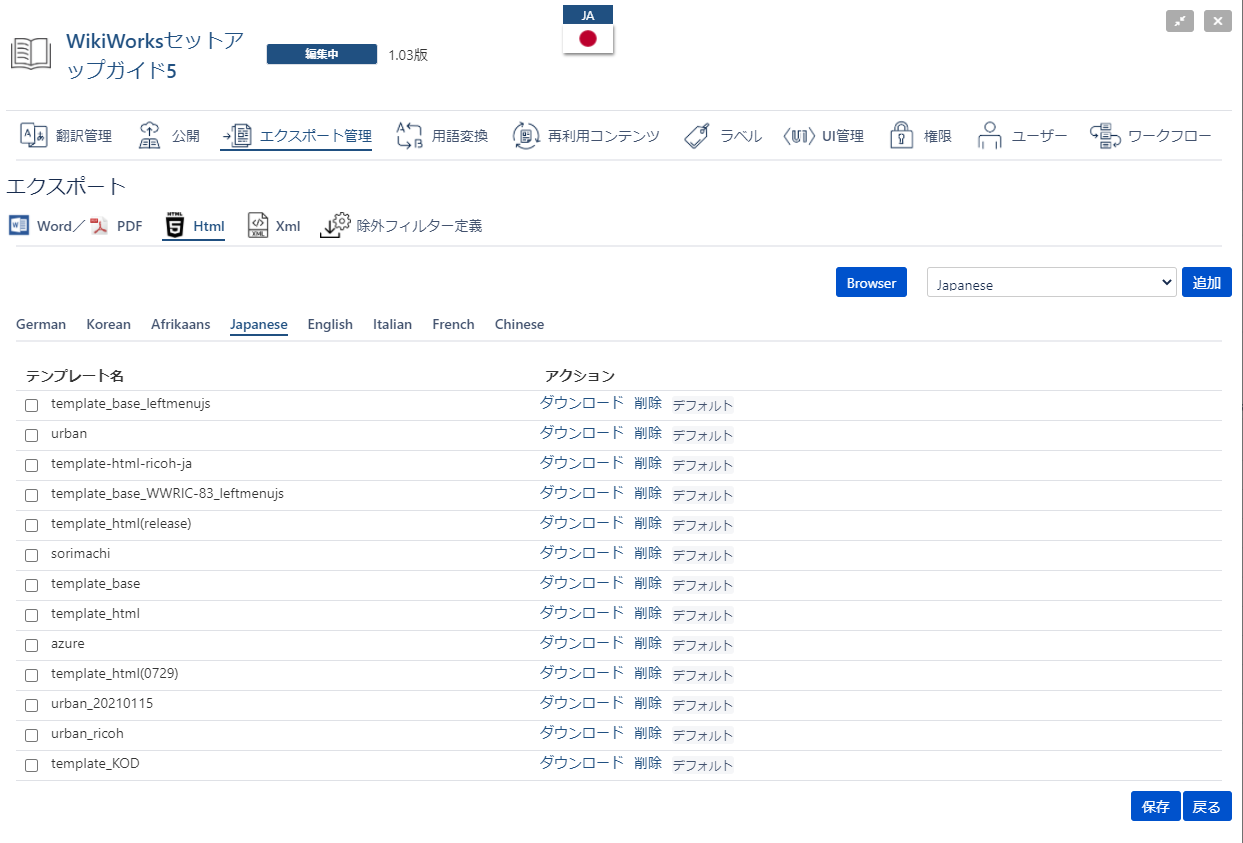
Task: Expand the Japanese language dropdown
Action: (x=1051, y=283)
